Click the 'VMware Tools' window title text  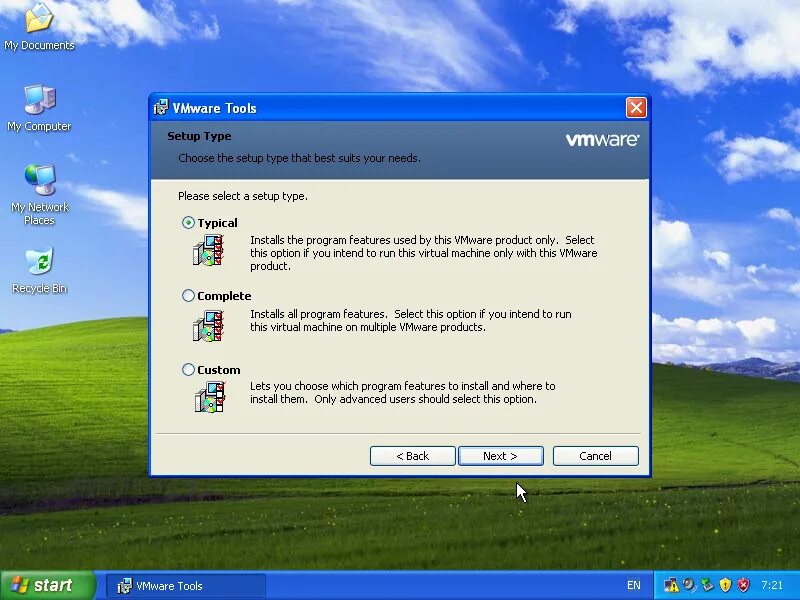pyautogui.click(x=214, y=108)
